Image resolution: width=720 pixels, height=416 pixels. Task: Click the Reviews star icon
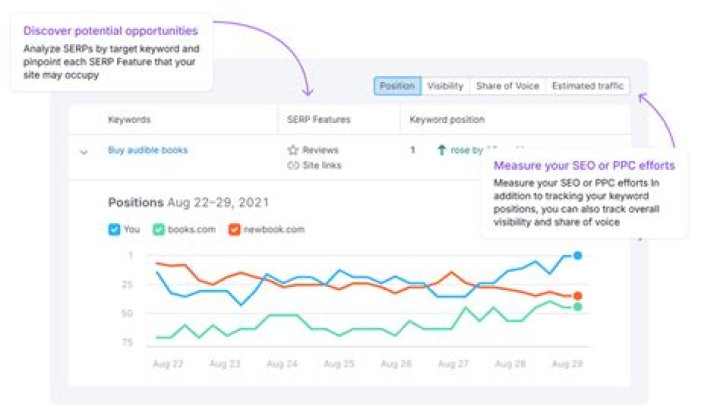pos(293,150)
